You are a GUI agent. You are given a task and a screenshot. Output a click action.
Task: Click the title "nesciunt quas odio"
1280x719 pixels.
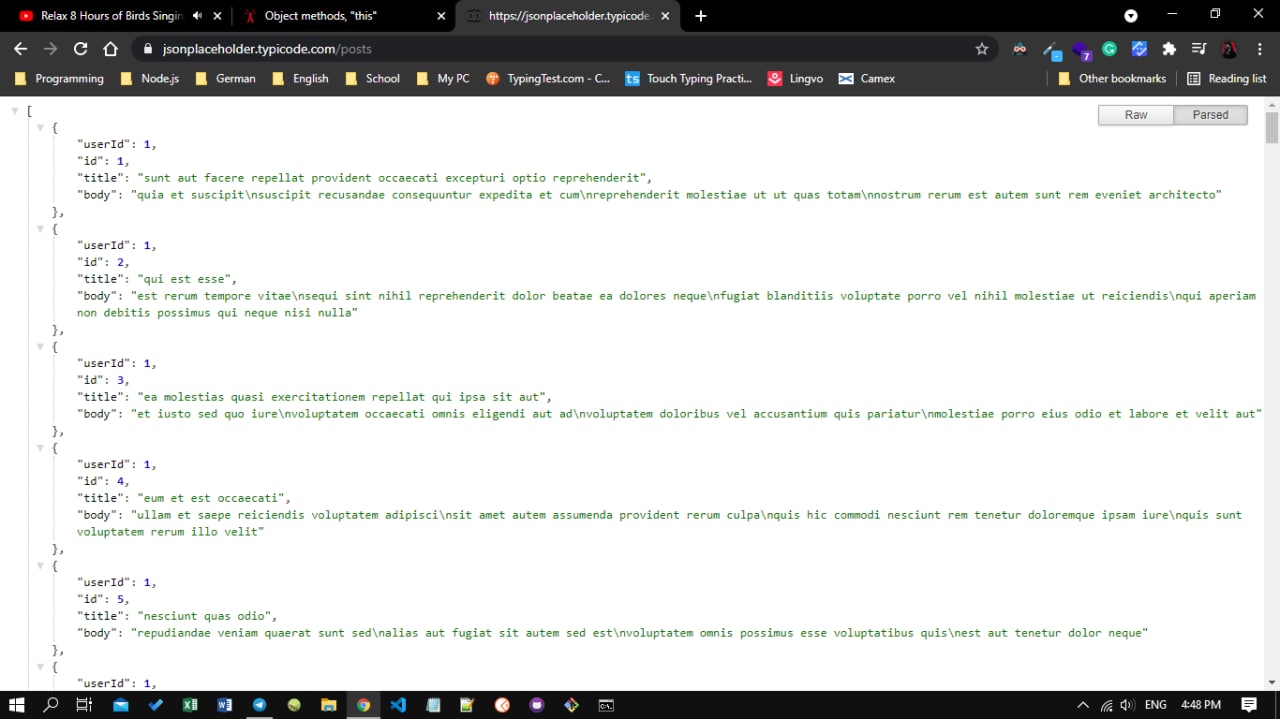[x=207, y=616]
